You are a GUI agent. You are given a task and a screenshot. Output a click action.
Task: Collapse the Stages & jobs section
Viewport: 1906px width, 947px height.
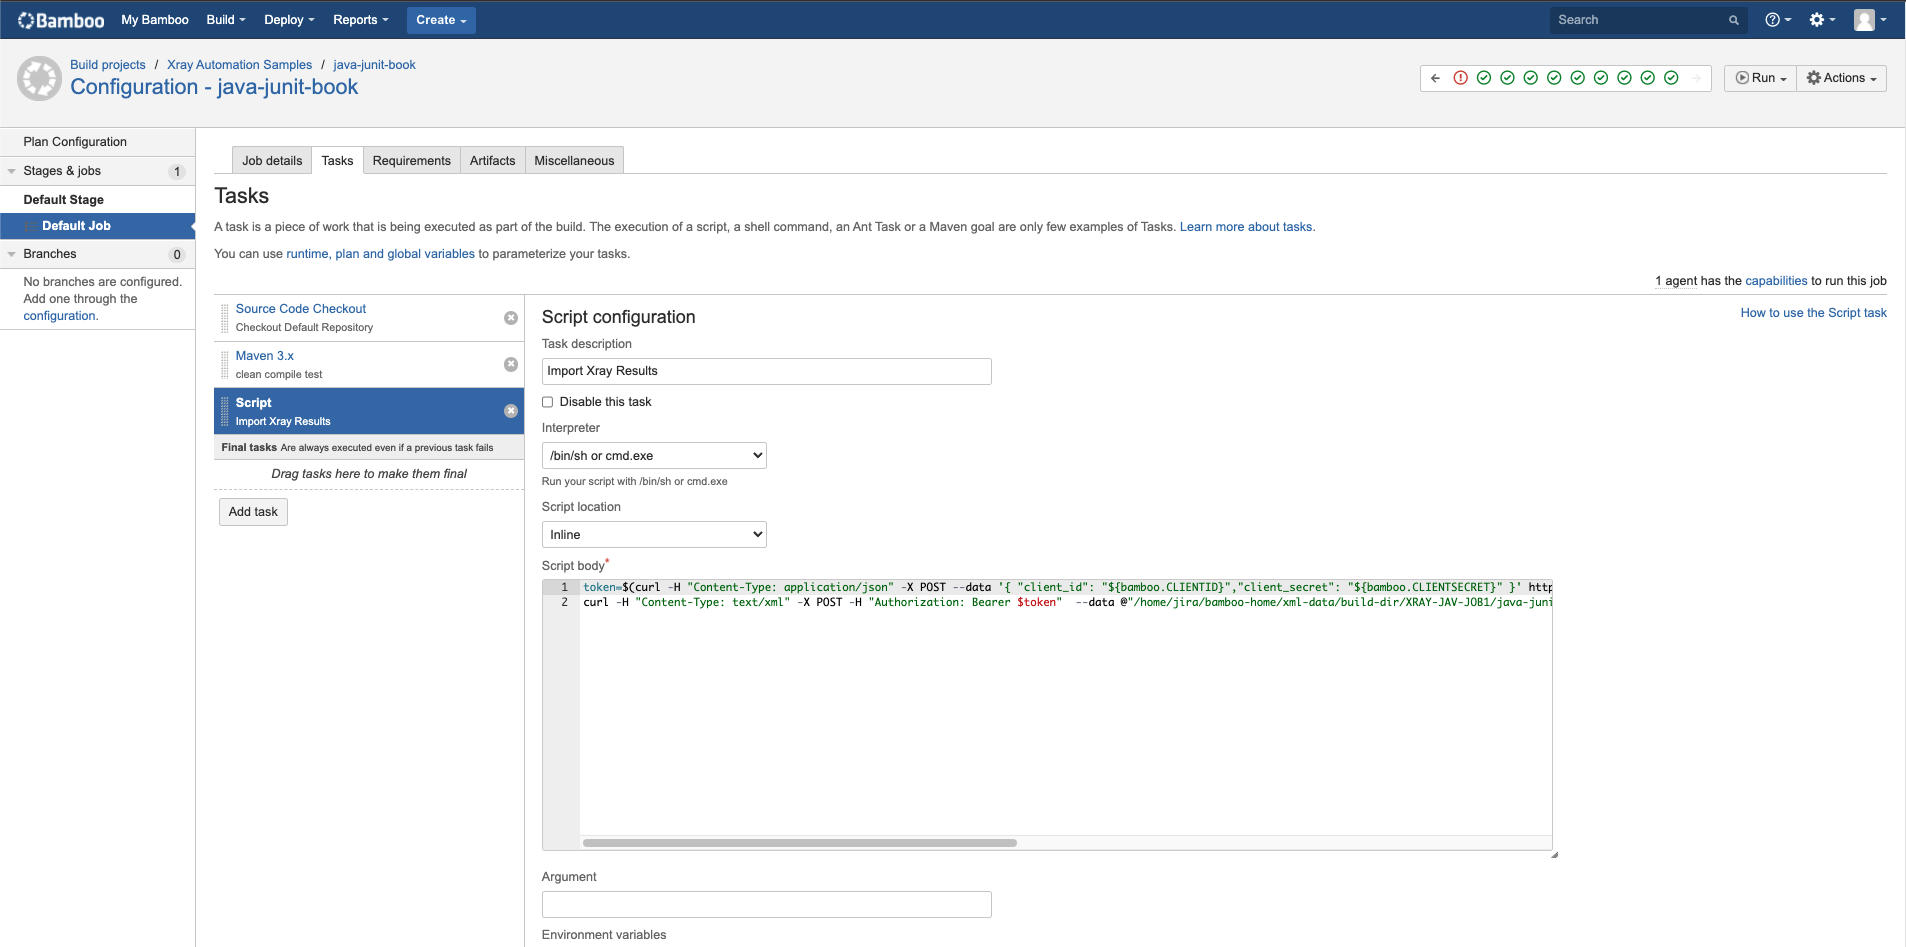point(12,171)
